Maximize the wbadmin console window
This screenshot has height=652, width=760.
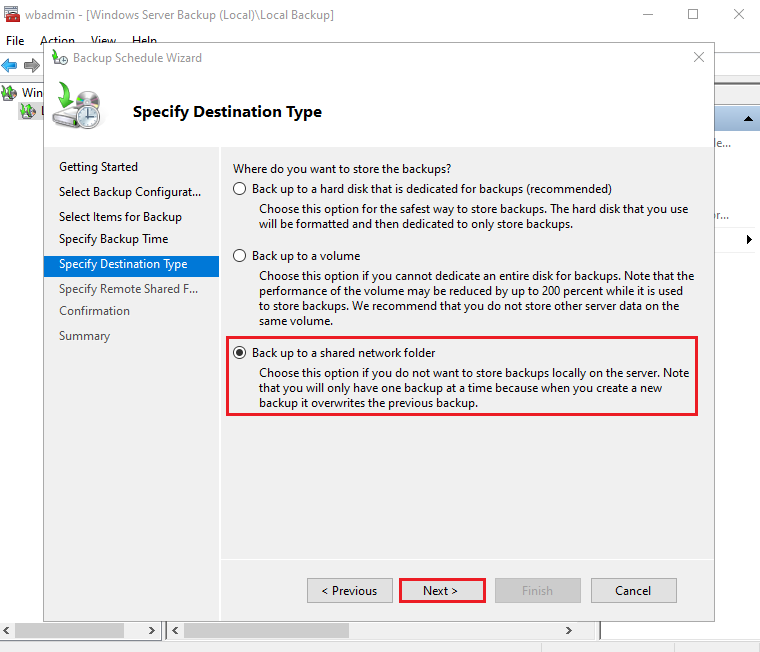(693, 15)
